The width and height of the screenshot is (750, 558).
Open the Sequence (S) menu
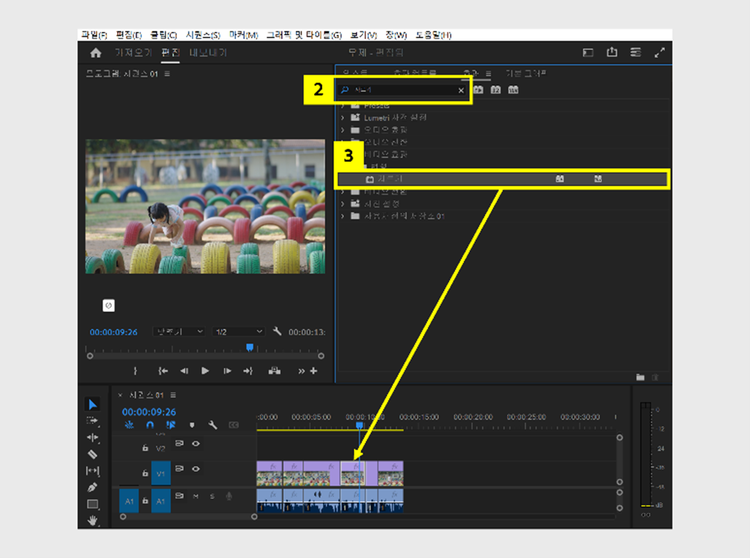pyautogui.click(x=203, y=35)
